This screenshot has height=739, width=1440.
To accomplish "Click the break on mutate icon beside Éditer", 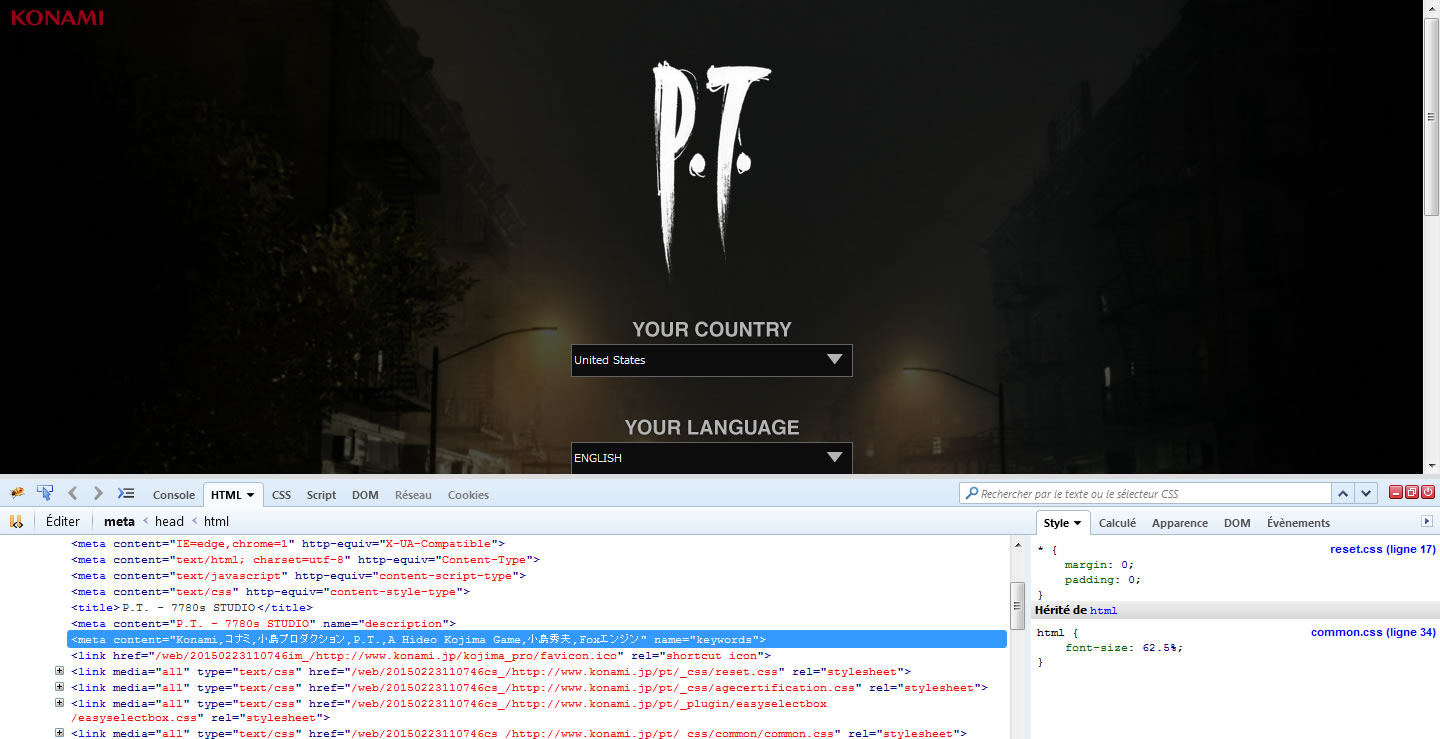I will point(16,521).
